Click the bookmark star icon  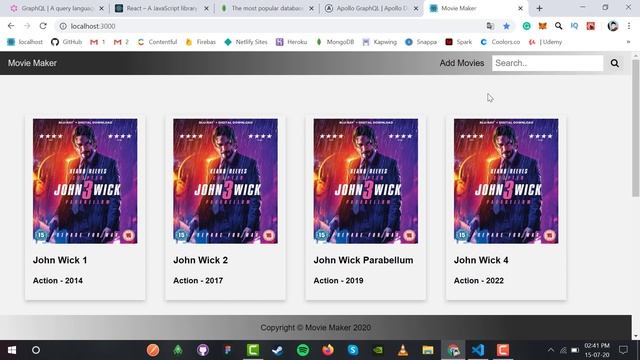tap(507, 26)
